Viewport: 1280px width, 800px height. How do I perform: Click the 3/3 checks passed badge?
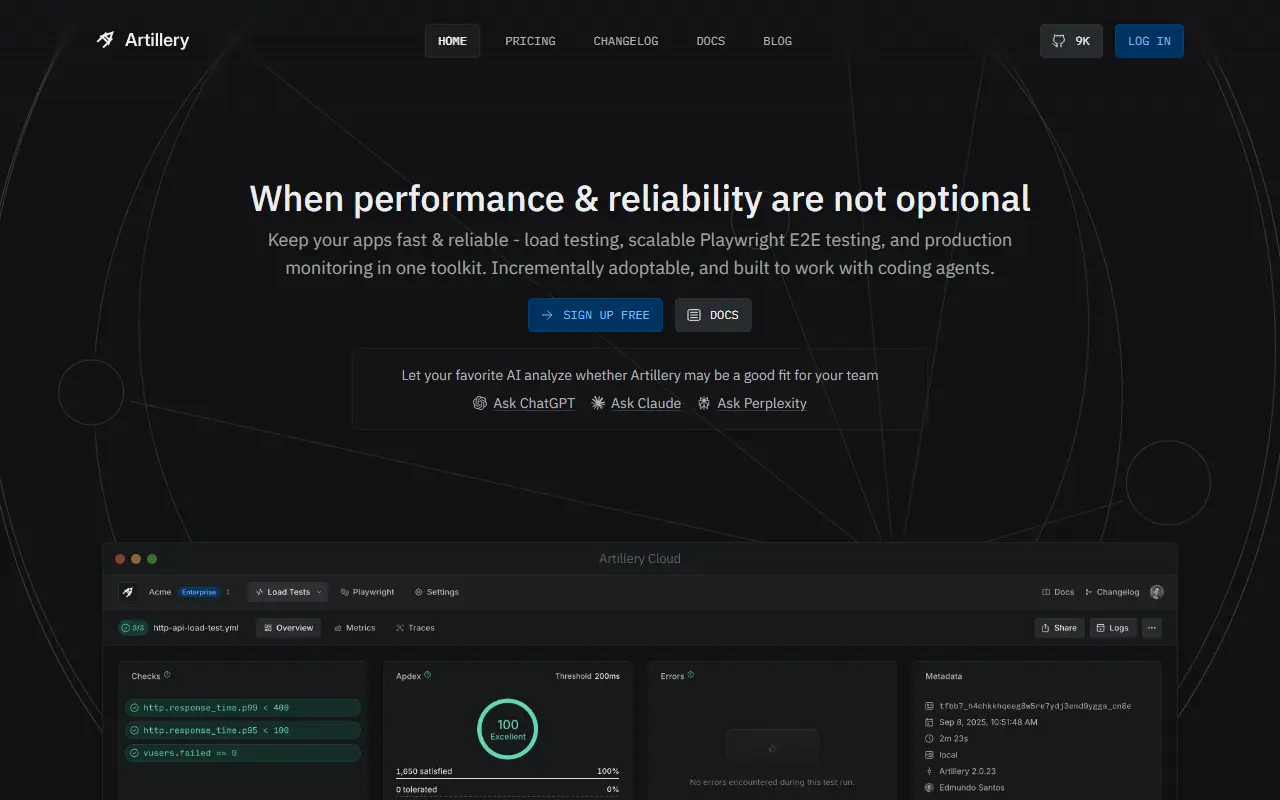[x=132, y=628]
